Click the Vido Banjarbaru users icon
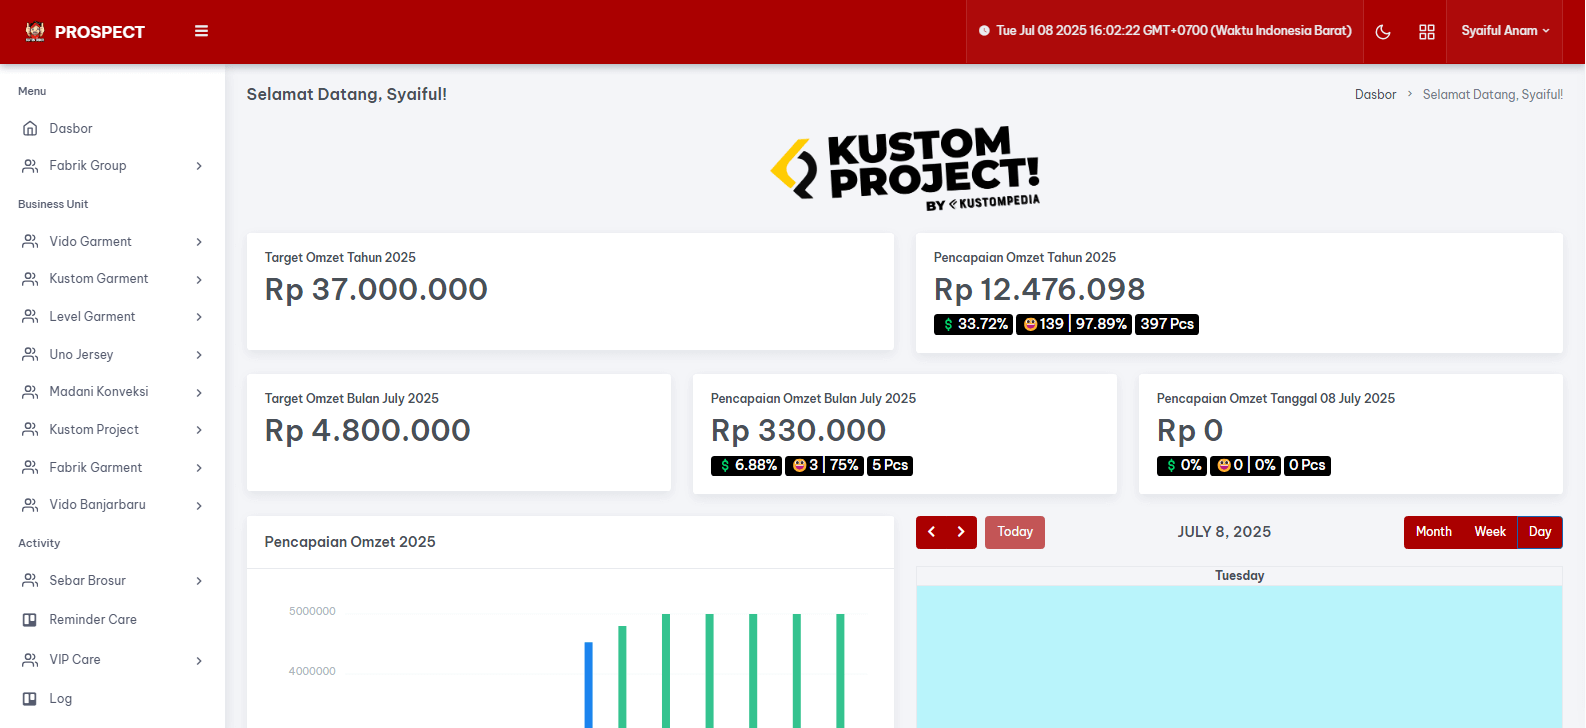The image size is (1586, 728). coord(30,505)
